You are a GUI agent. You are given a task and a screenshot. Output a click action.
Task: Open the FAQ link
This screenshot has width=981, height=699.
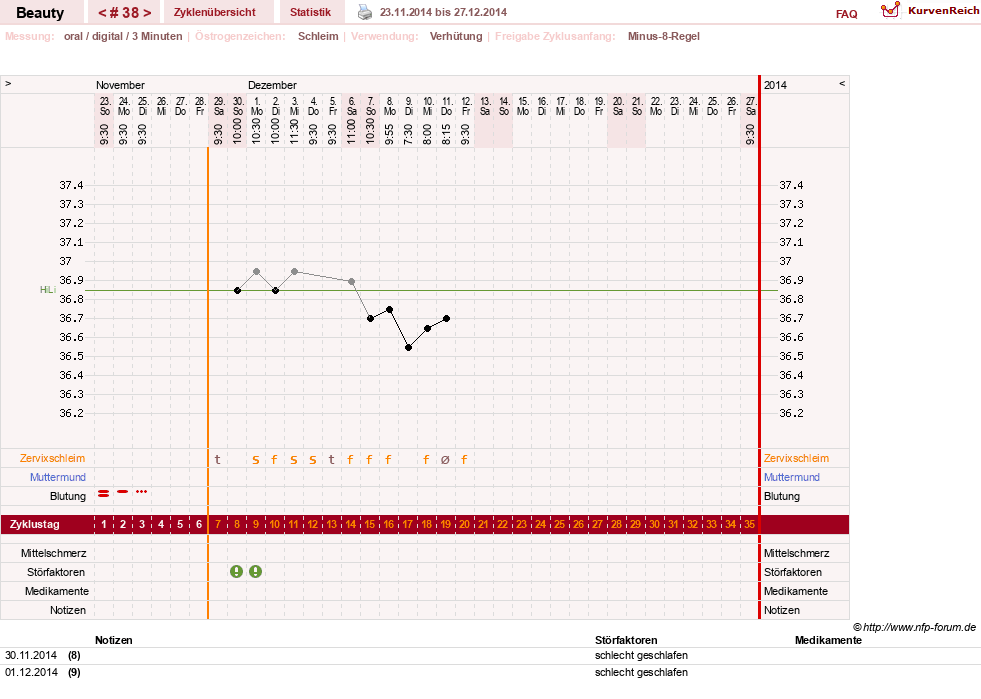[x=846, y=14]
